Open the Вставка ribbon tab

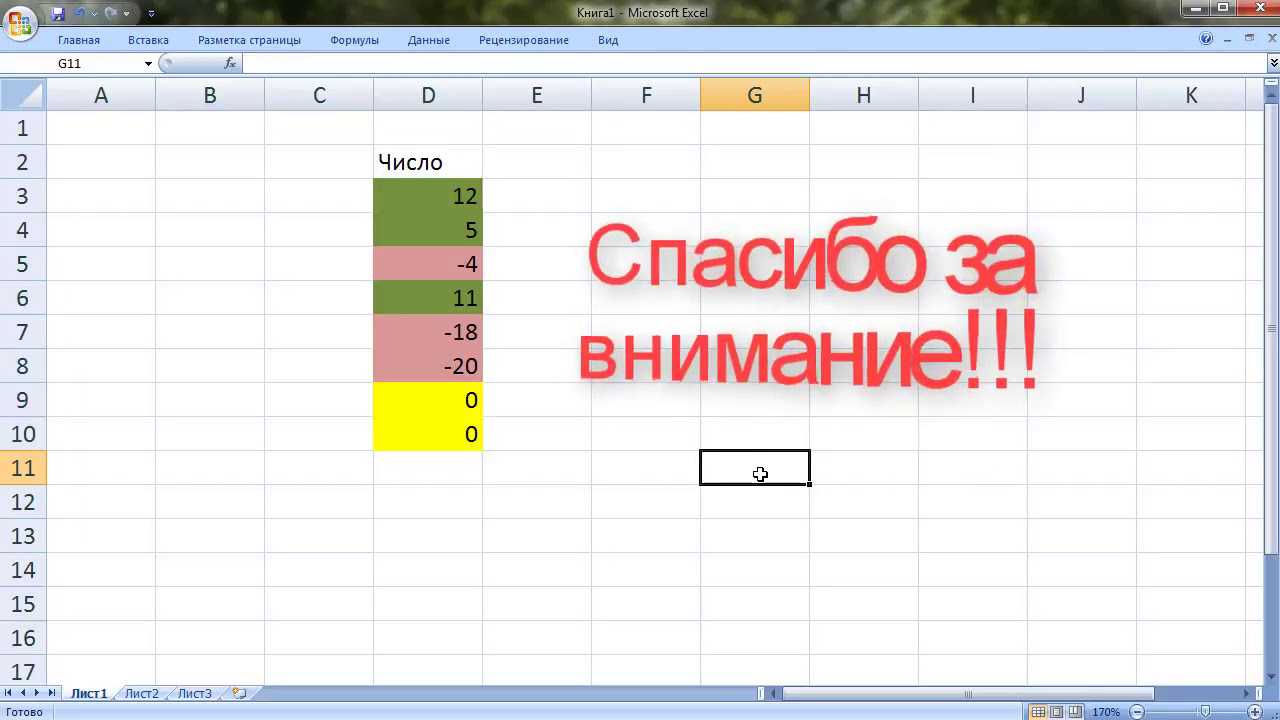click(148, 40)
